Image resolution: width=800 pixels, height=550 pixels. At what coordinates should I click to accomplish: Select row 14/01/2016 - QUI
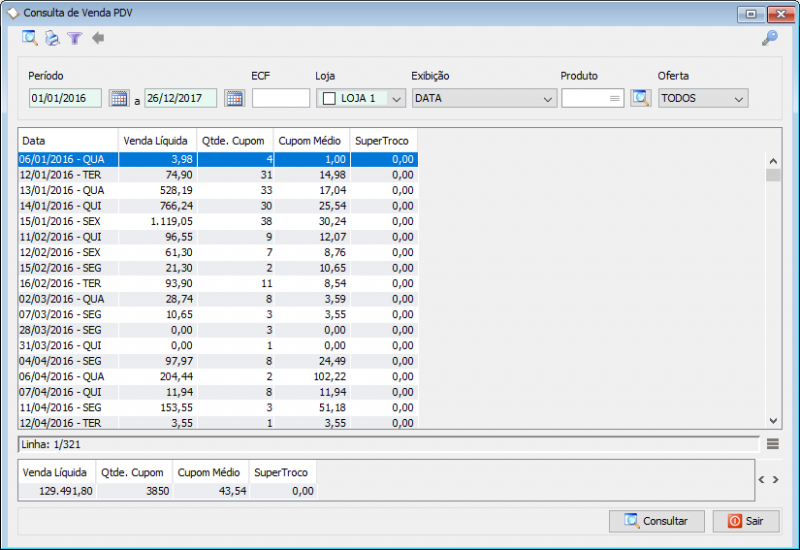coord(218,206)
